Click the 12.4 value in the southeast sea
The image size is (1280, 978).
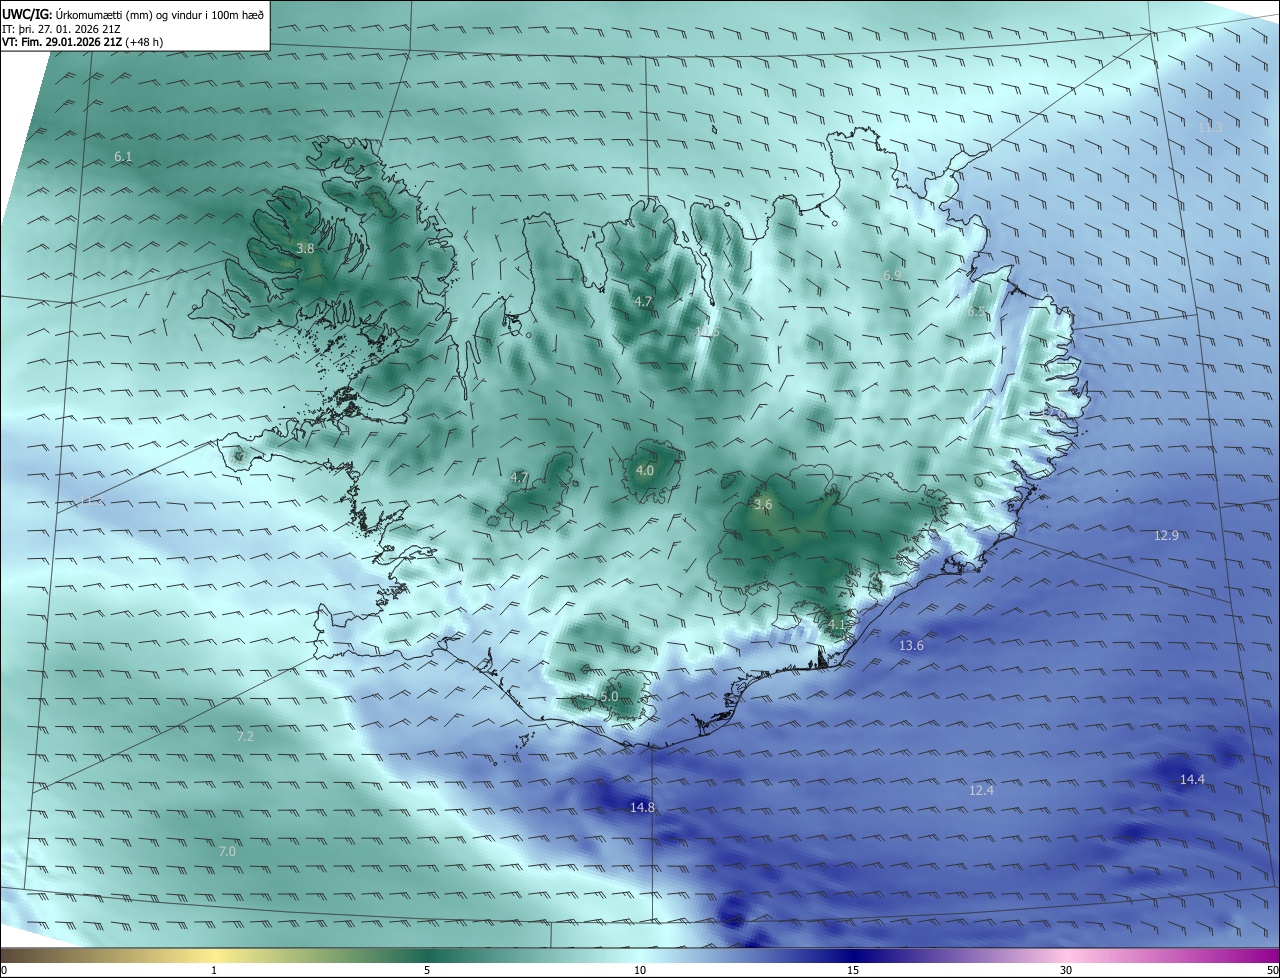click(981, 791)
